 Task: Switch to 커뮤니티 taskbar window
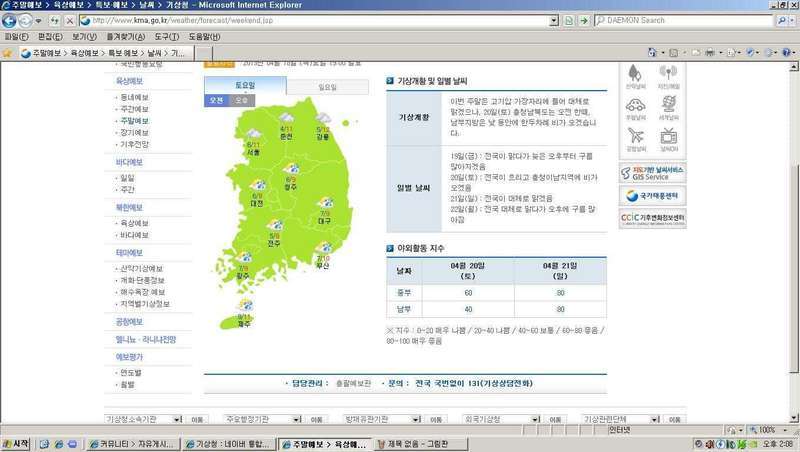pos(133,444)
